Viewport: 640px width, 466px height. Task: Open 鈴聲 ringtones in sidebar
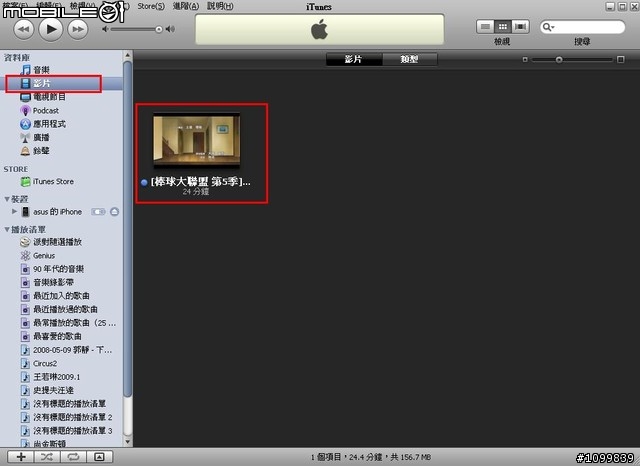(x=35, y=151)
